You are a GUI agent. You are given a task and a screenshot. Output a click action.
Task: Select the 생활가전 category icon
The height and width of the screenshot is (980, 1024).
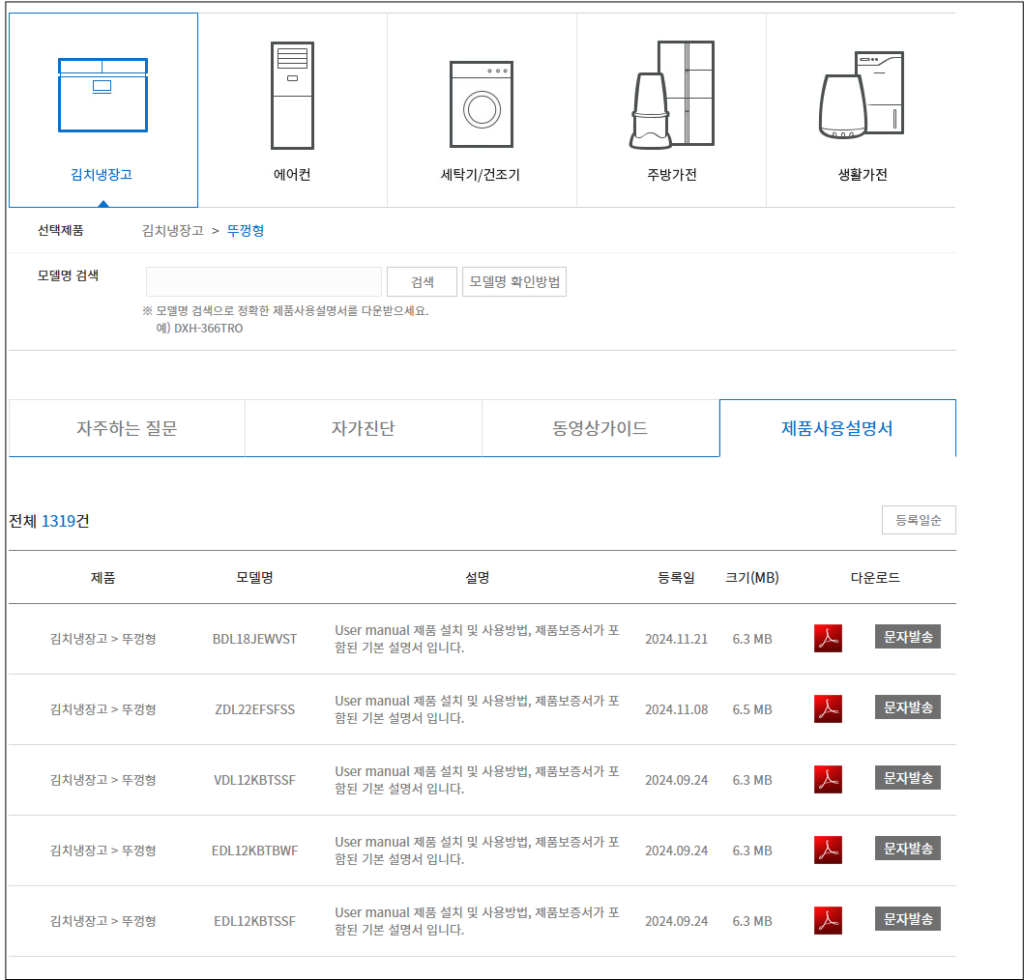tap(862, 95)
